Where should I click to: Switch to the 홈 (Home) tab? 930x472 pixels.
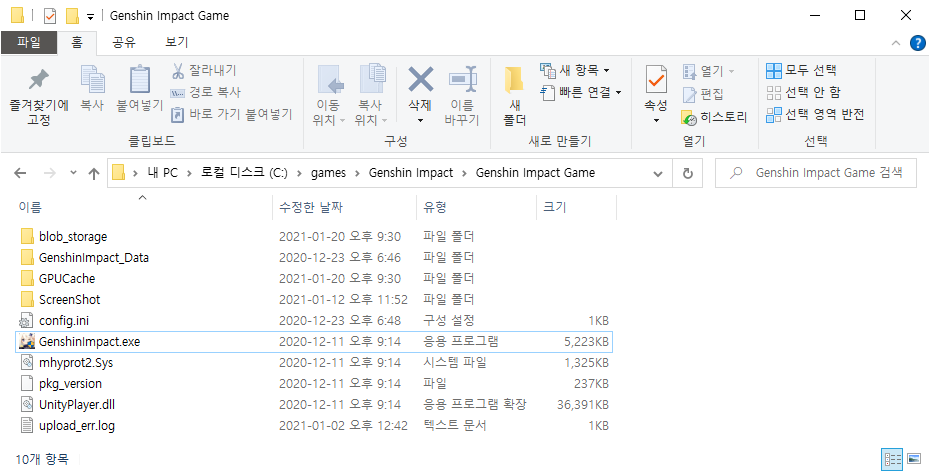coord(77,42)
